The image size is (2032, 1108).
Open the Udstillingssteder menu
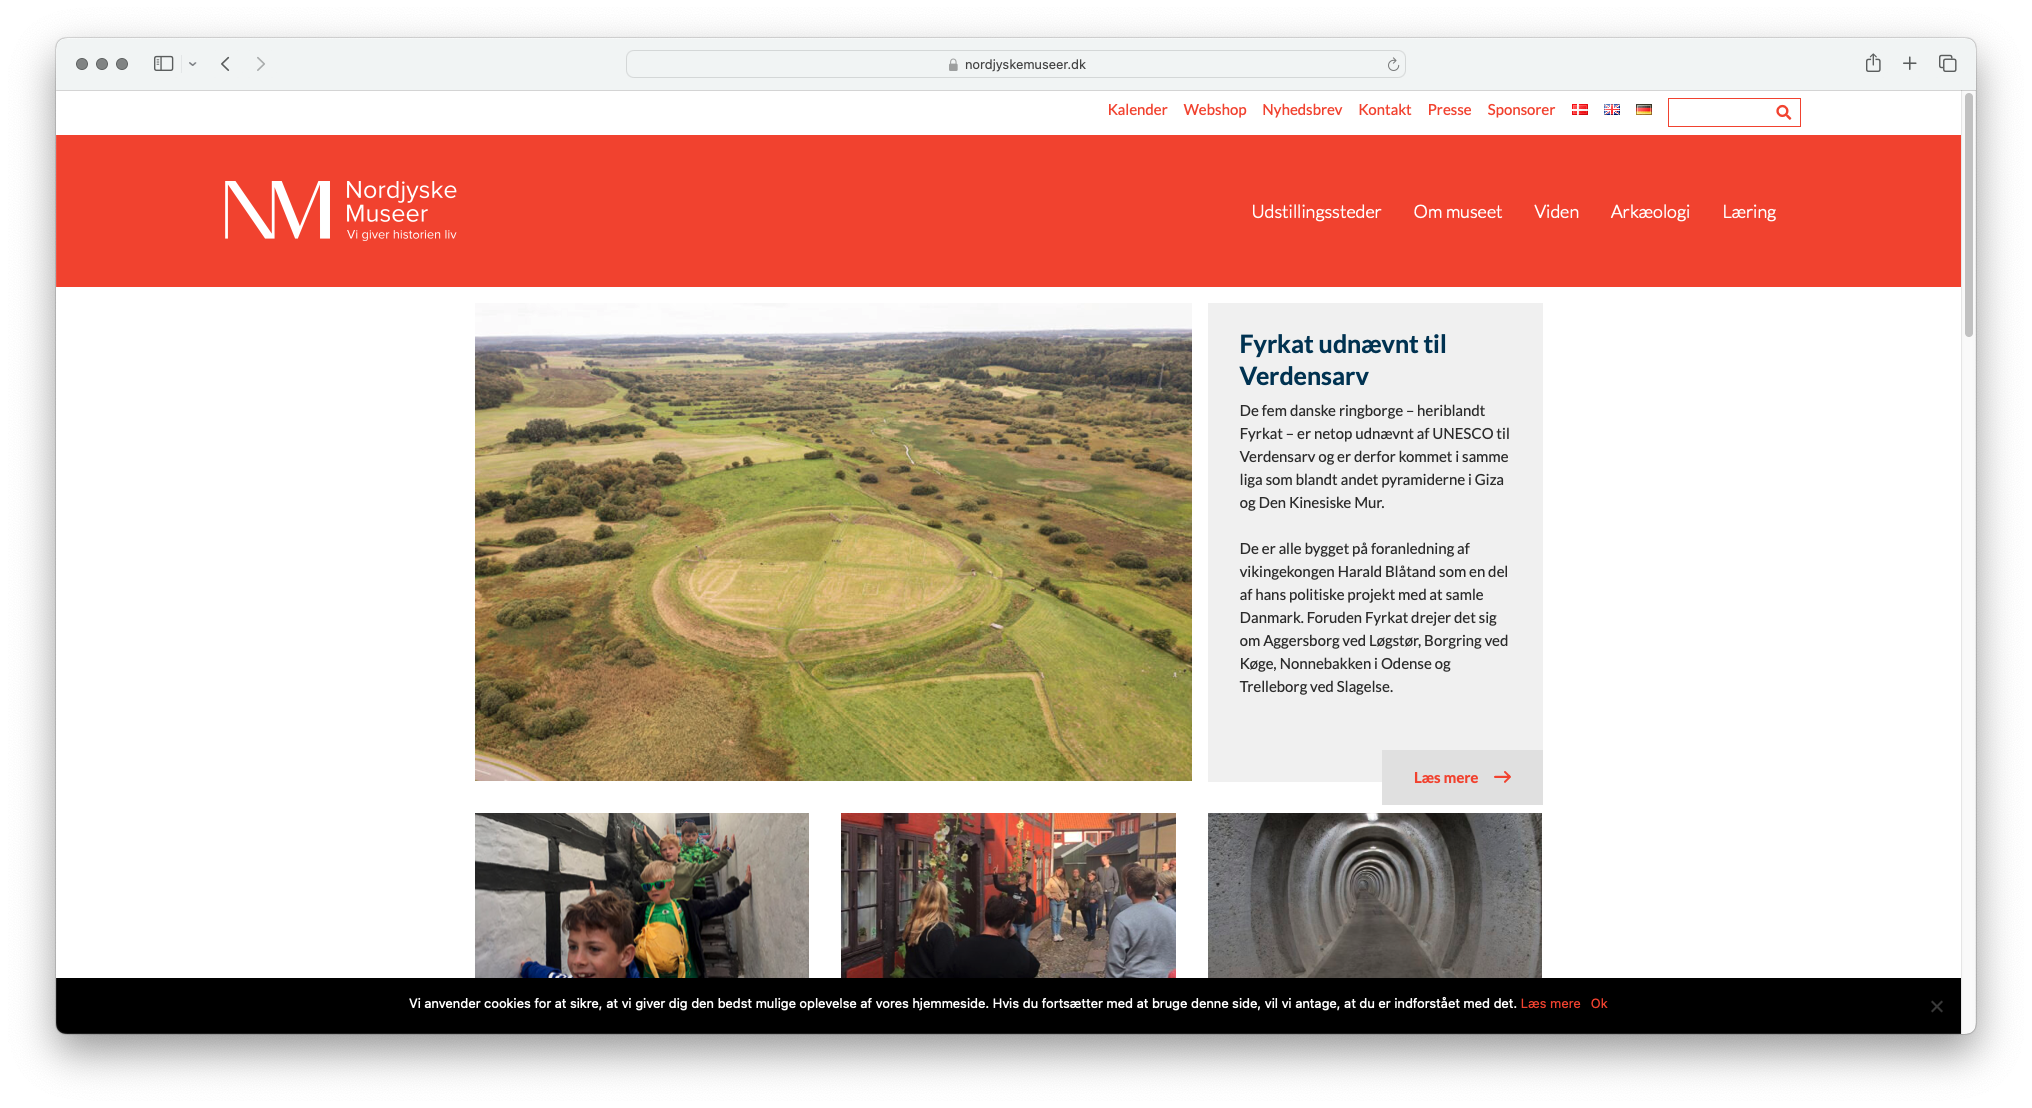coord(1316,212)
